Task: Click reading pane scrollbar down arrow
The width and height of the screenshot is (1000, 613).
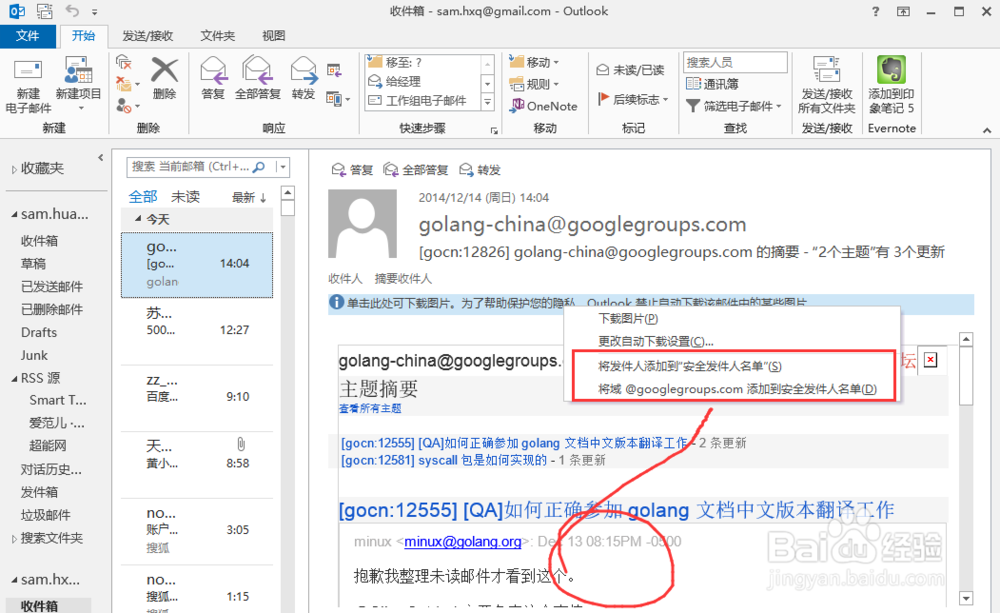Action: 966,598
